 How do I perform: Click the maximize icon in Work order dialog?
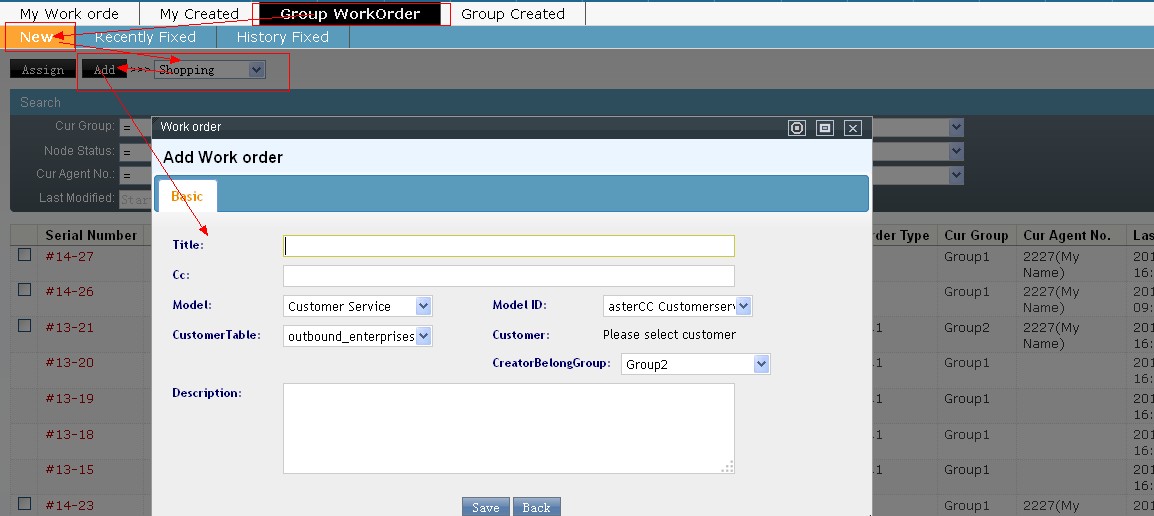825,128
